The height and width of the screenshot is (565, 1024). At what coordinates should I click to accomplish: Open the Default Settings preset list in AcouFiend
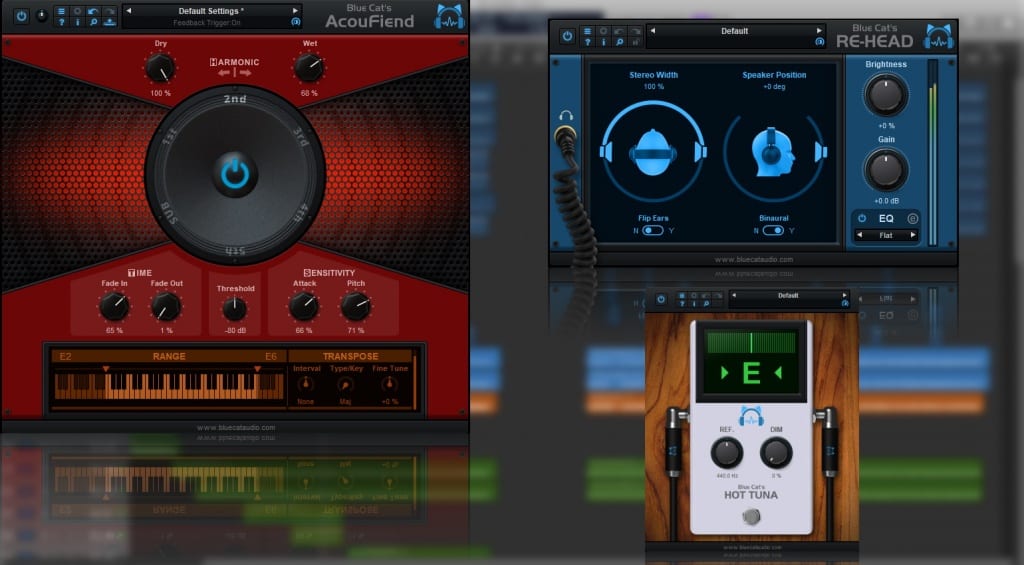coord(211,11)
